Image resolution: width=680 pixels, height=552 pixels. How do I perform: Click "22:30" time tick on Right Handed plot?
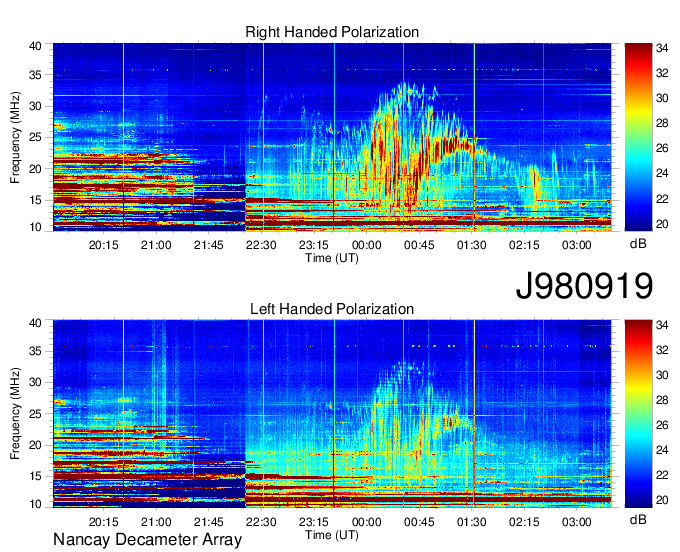tap(261, 245)
